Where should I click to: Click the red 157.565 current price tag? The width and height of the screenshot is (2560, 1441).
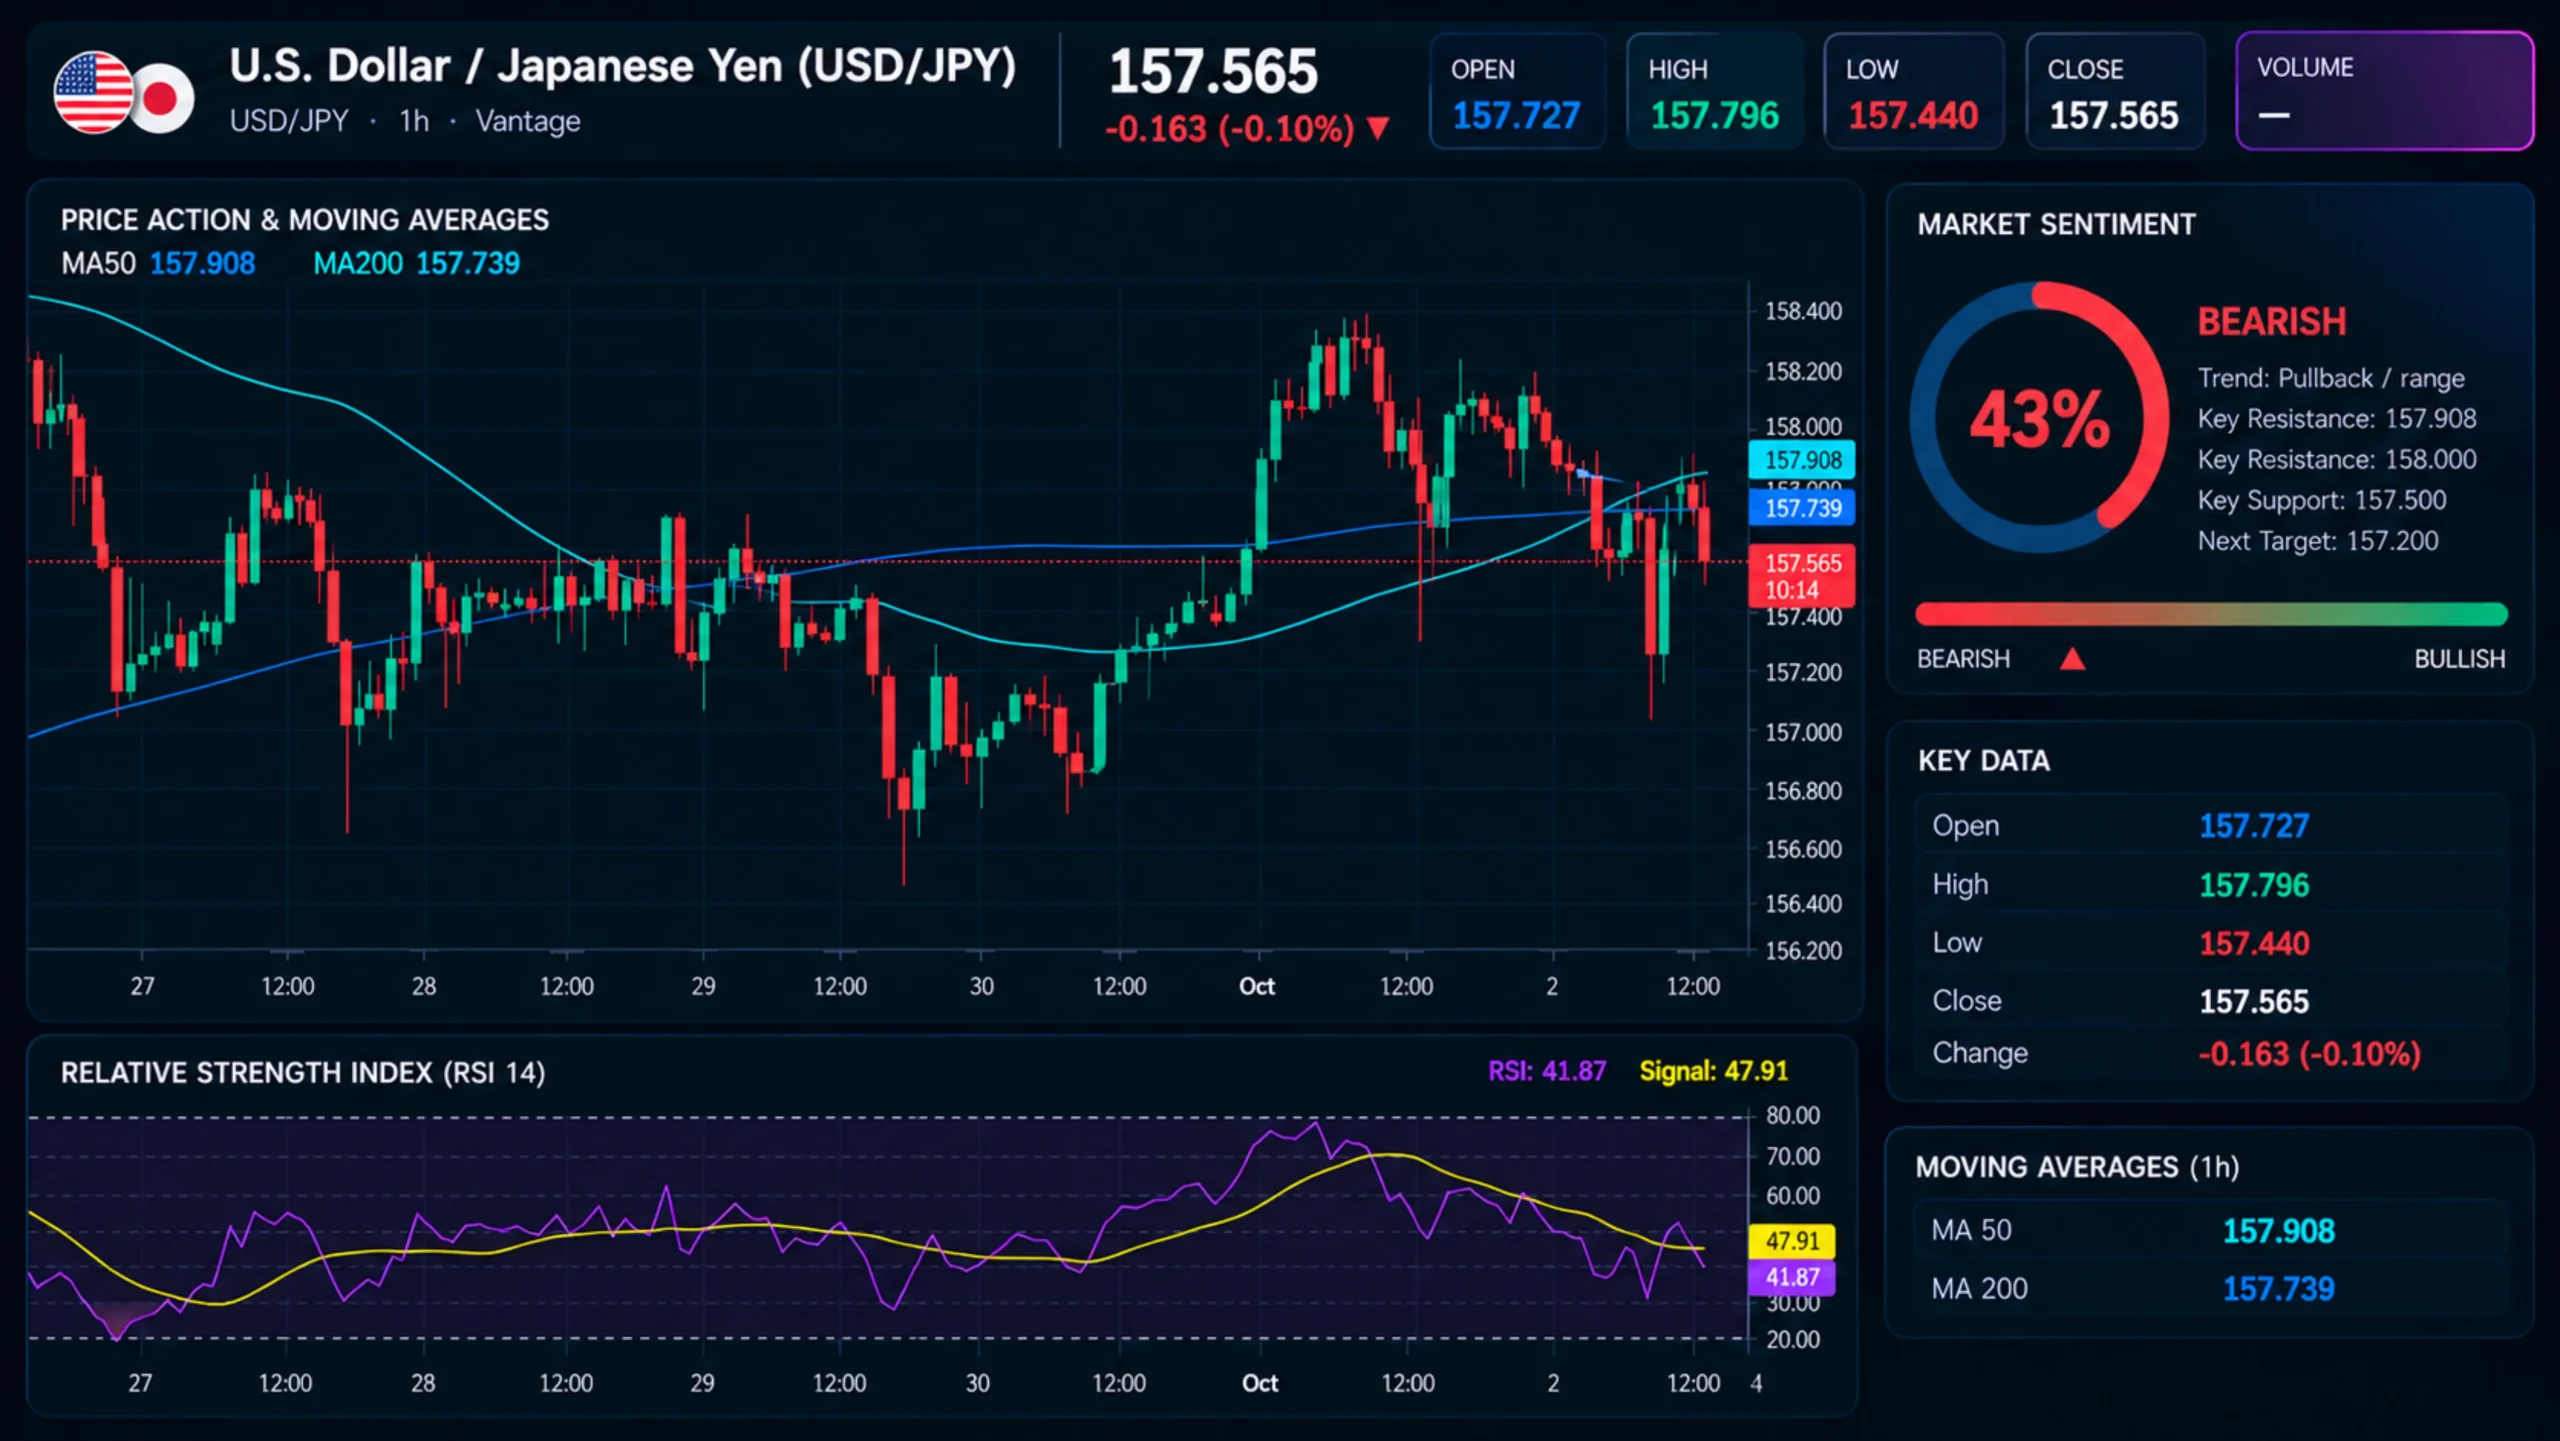1802,576
